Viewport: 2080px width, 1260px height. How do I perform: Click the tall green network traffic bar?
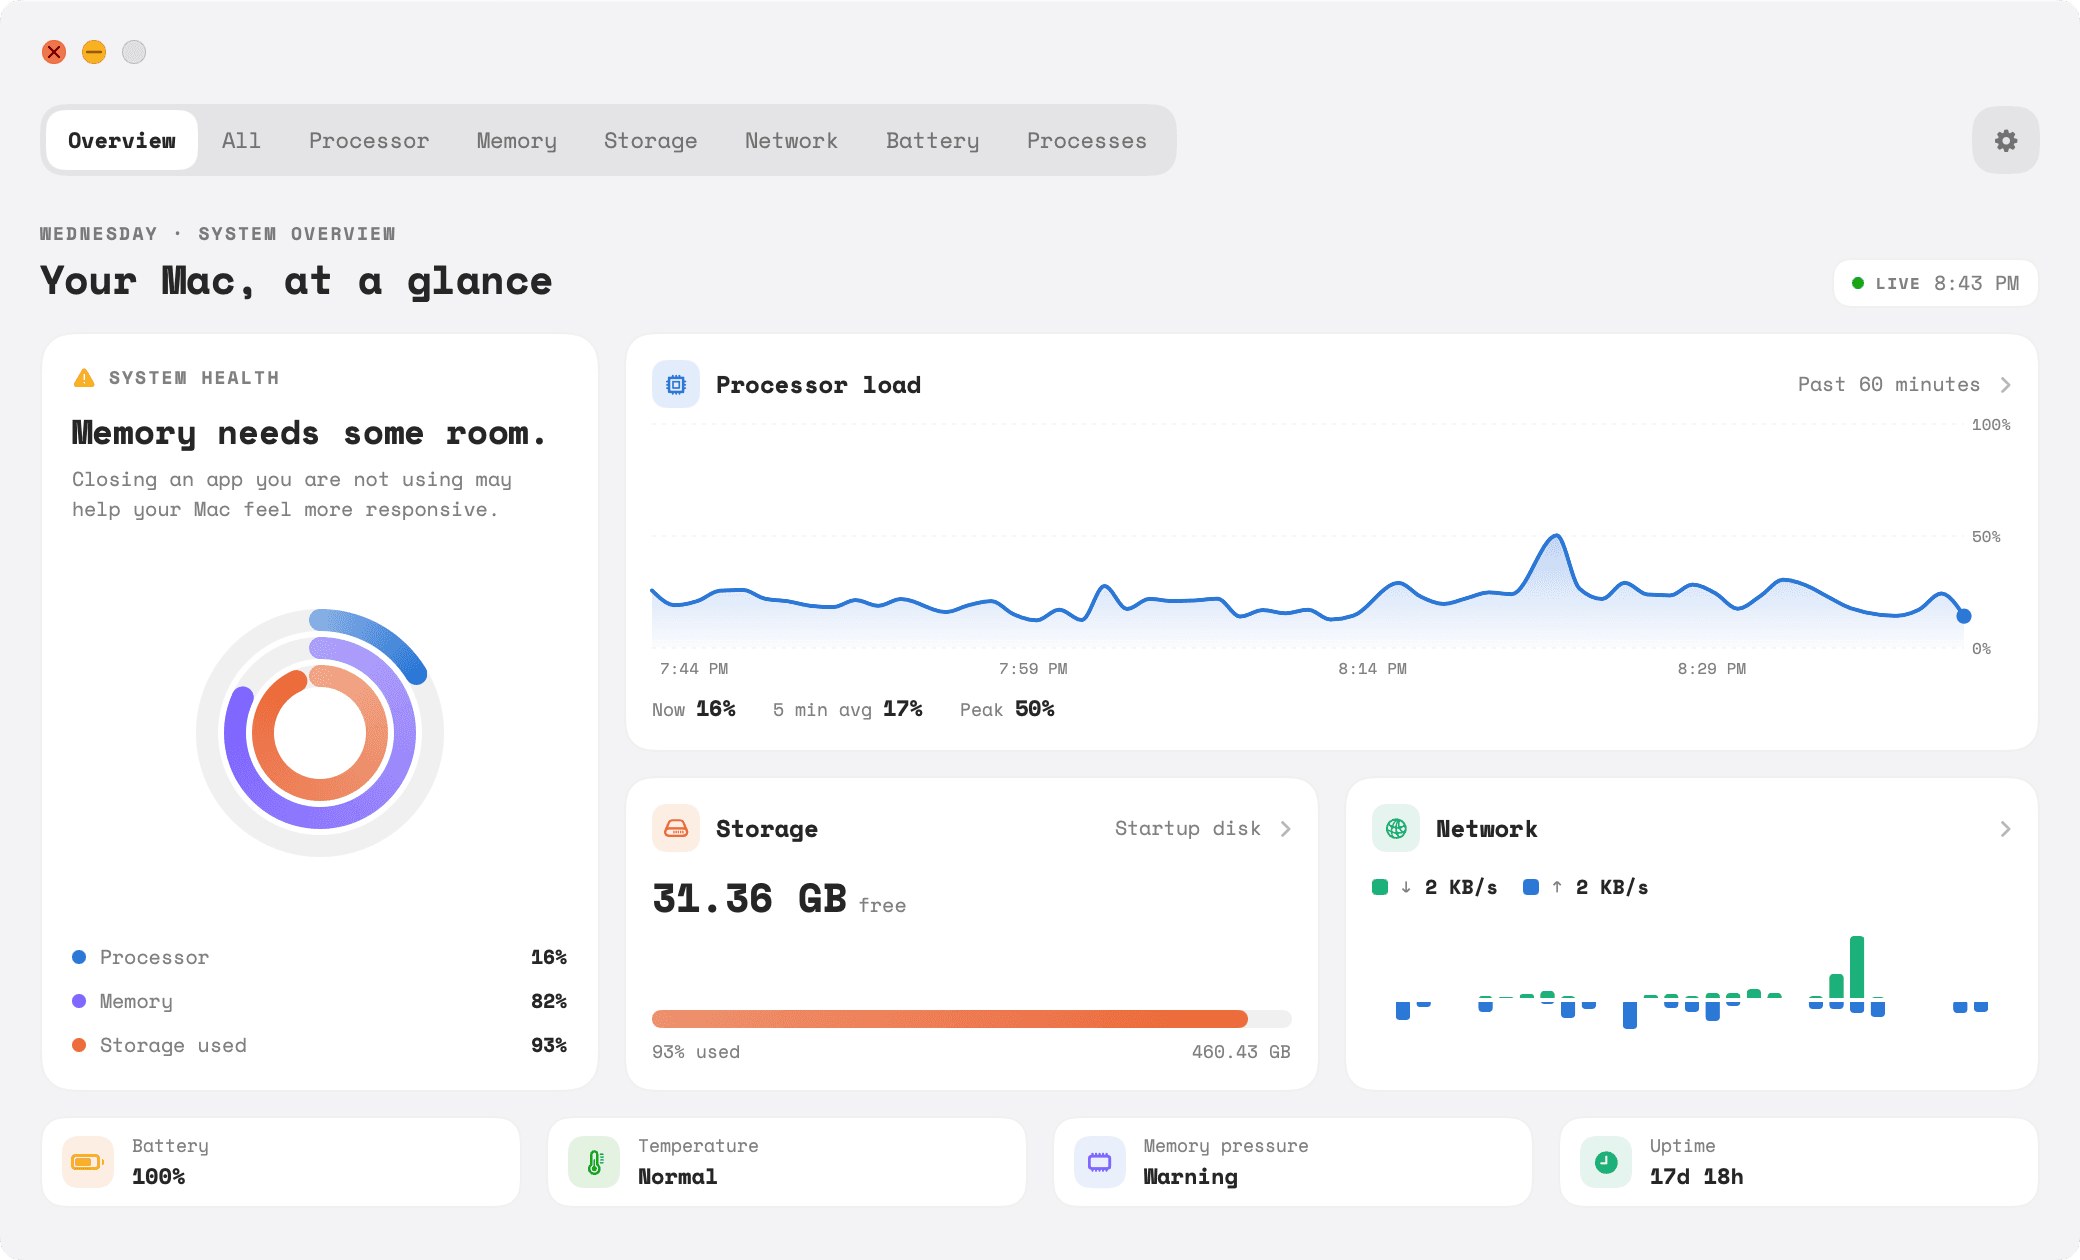click(1857, 967)
